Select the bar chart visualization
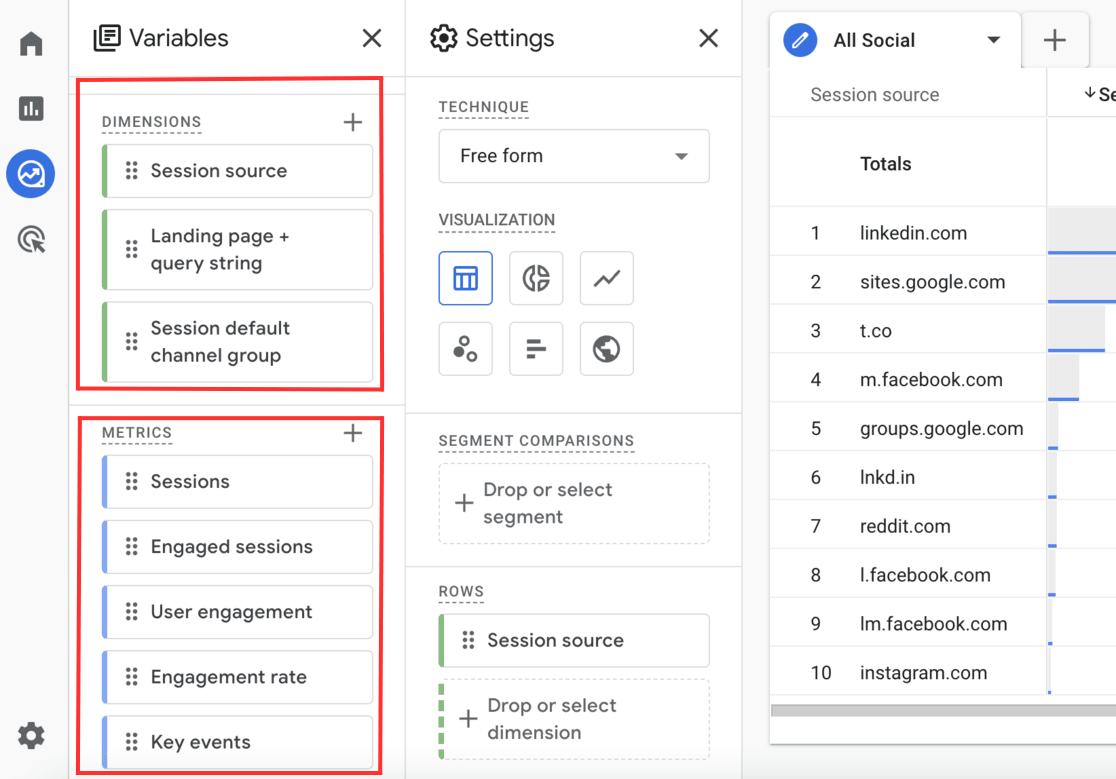The height and width of the screenshot is (779, 1116). 536,349
